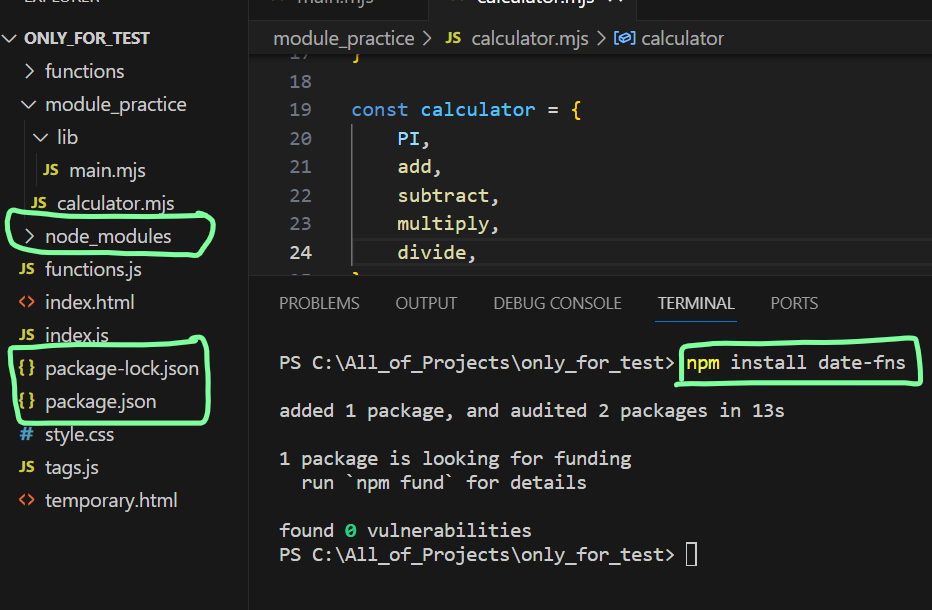Click the 'npm install date-fns' command text
Viewport: 932px width, 610px height.
pos(795,363)
